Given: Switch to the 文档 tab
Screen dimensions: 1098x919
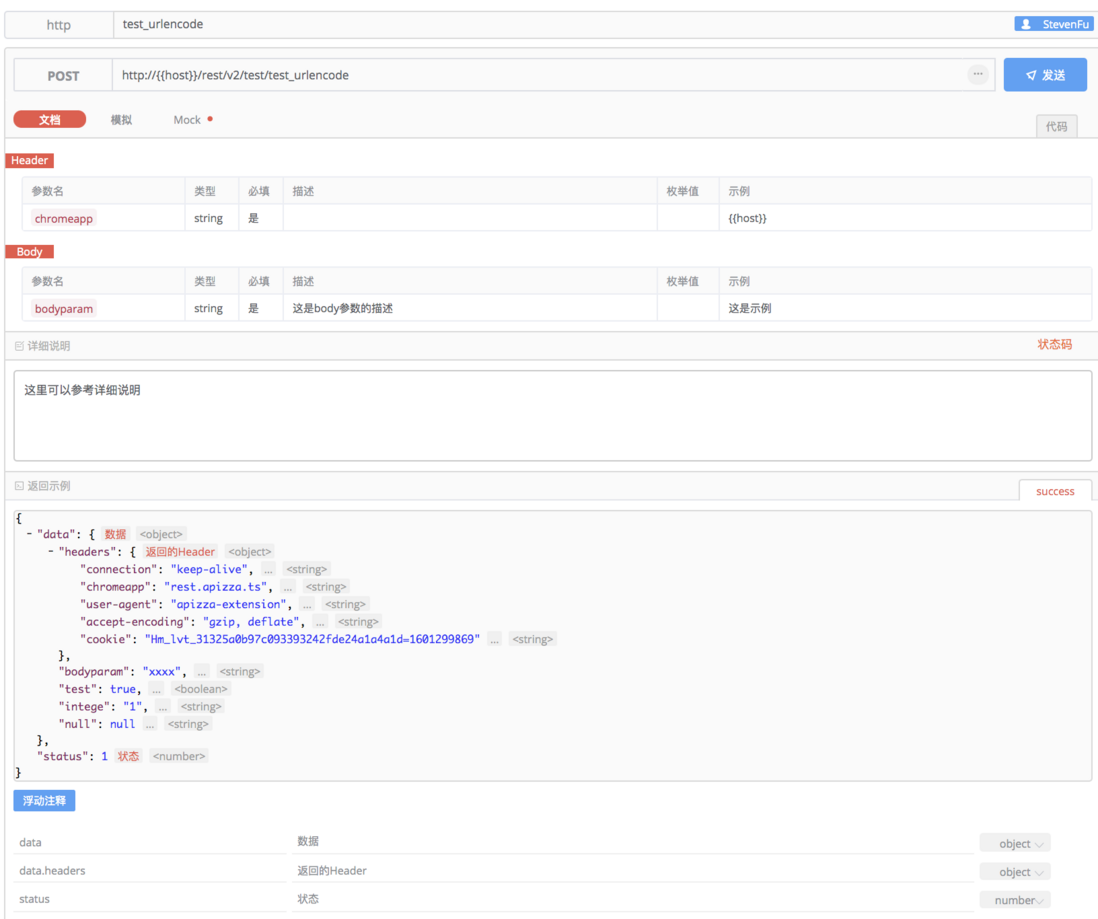Looking at the screenshot, I should pos(50,120).
